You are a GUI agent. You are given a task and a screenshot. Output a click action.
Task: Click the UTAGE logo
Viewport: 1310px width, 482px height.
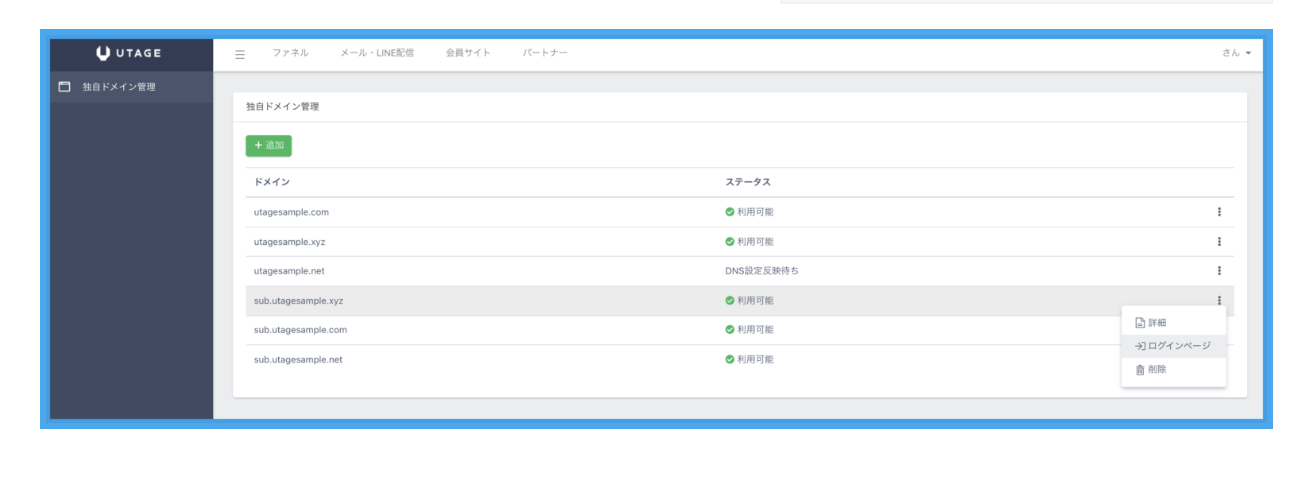[130, 54]
